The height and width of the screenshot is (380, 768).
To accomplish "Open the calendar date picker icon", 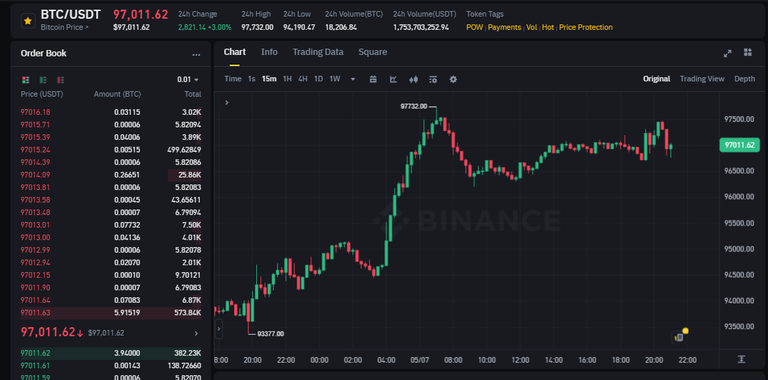I will point(373,79).
